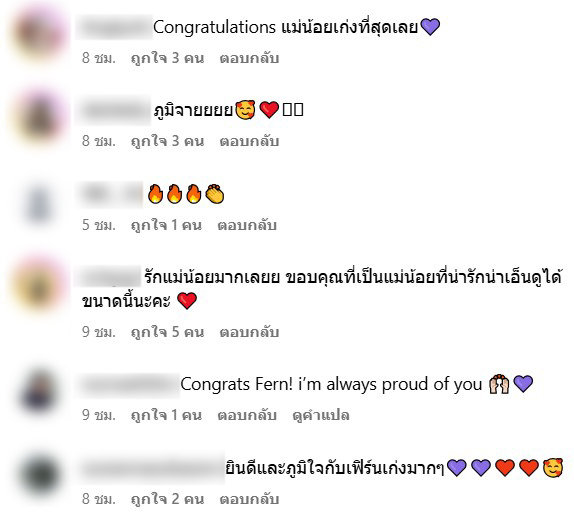
Task: Open avatar of the ภูมิจายยยย commenter
Action: point(40,116)
